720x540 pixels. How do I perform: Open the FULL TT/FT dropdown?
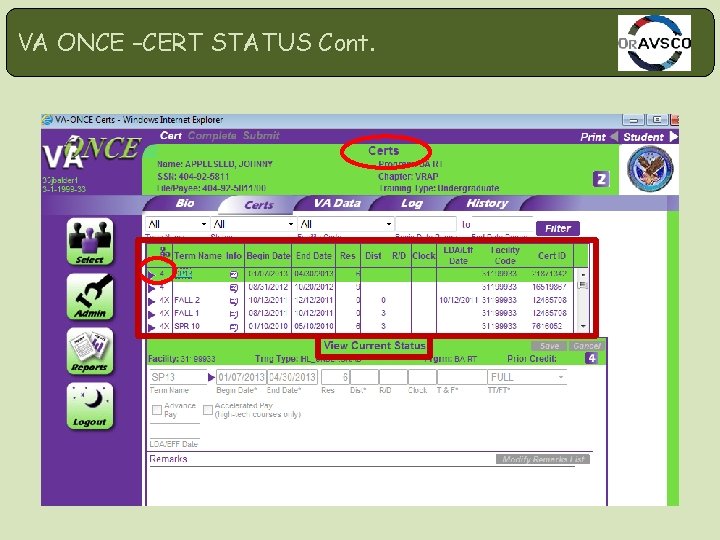tap(527, 377)
